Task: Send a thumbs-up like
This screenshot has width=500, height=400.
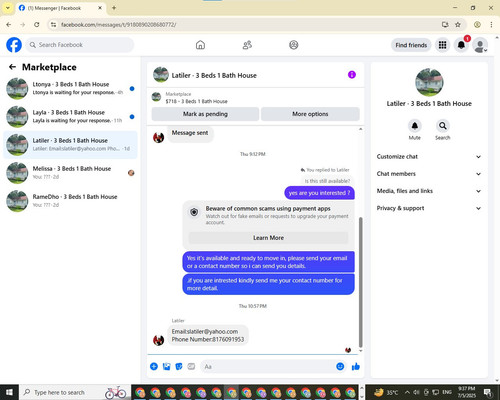Action: coord(356,367)
